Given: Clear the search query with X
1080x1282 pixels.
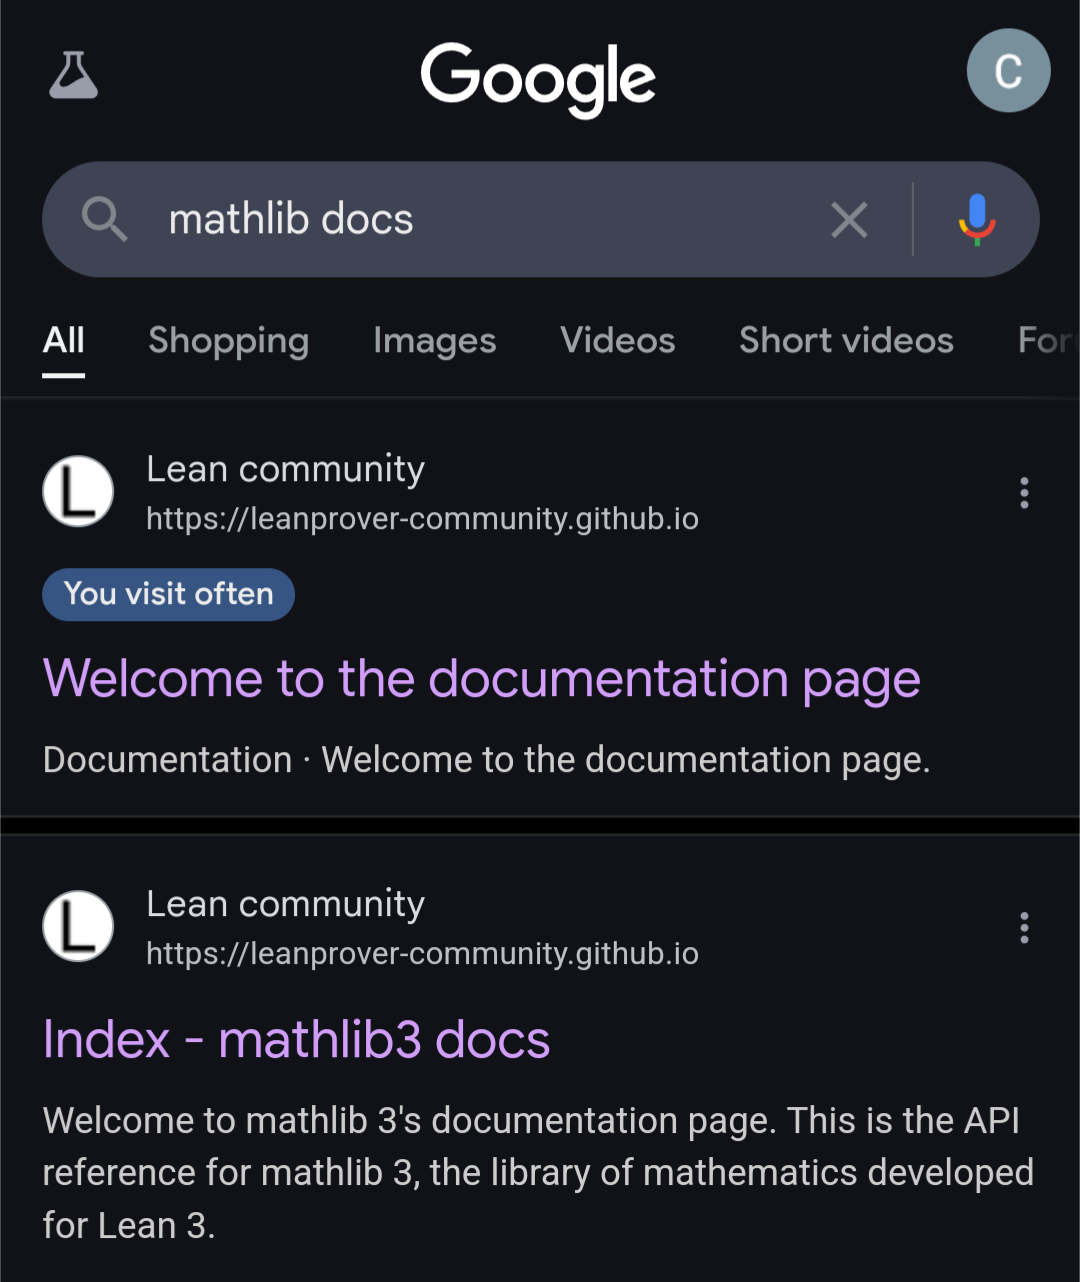Looking at the screenshot, I should pyautogui.click(x=849, y=220).
